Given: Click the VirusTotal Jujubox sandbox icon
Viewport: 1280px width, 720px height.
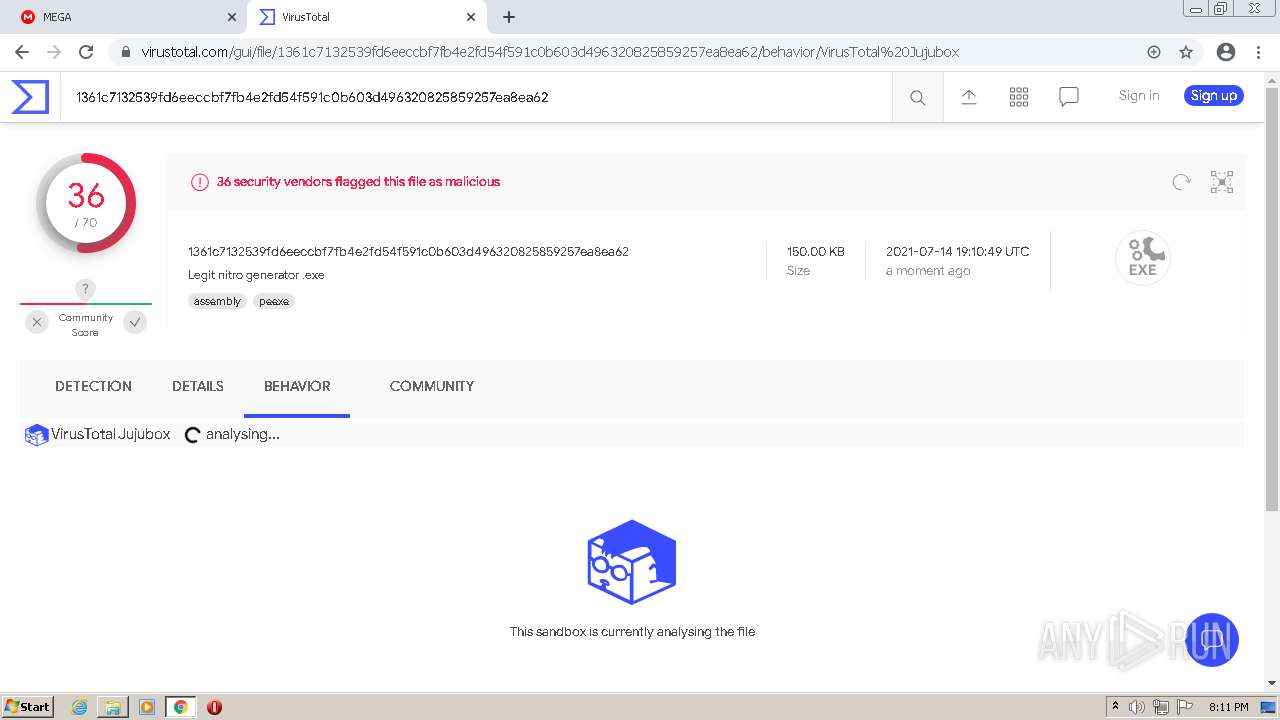Looking at the screenshot, I should click(x=37, y=435).
